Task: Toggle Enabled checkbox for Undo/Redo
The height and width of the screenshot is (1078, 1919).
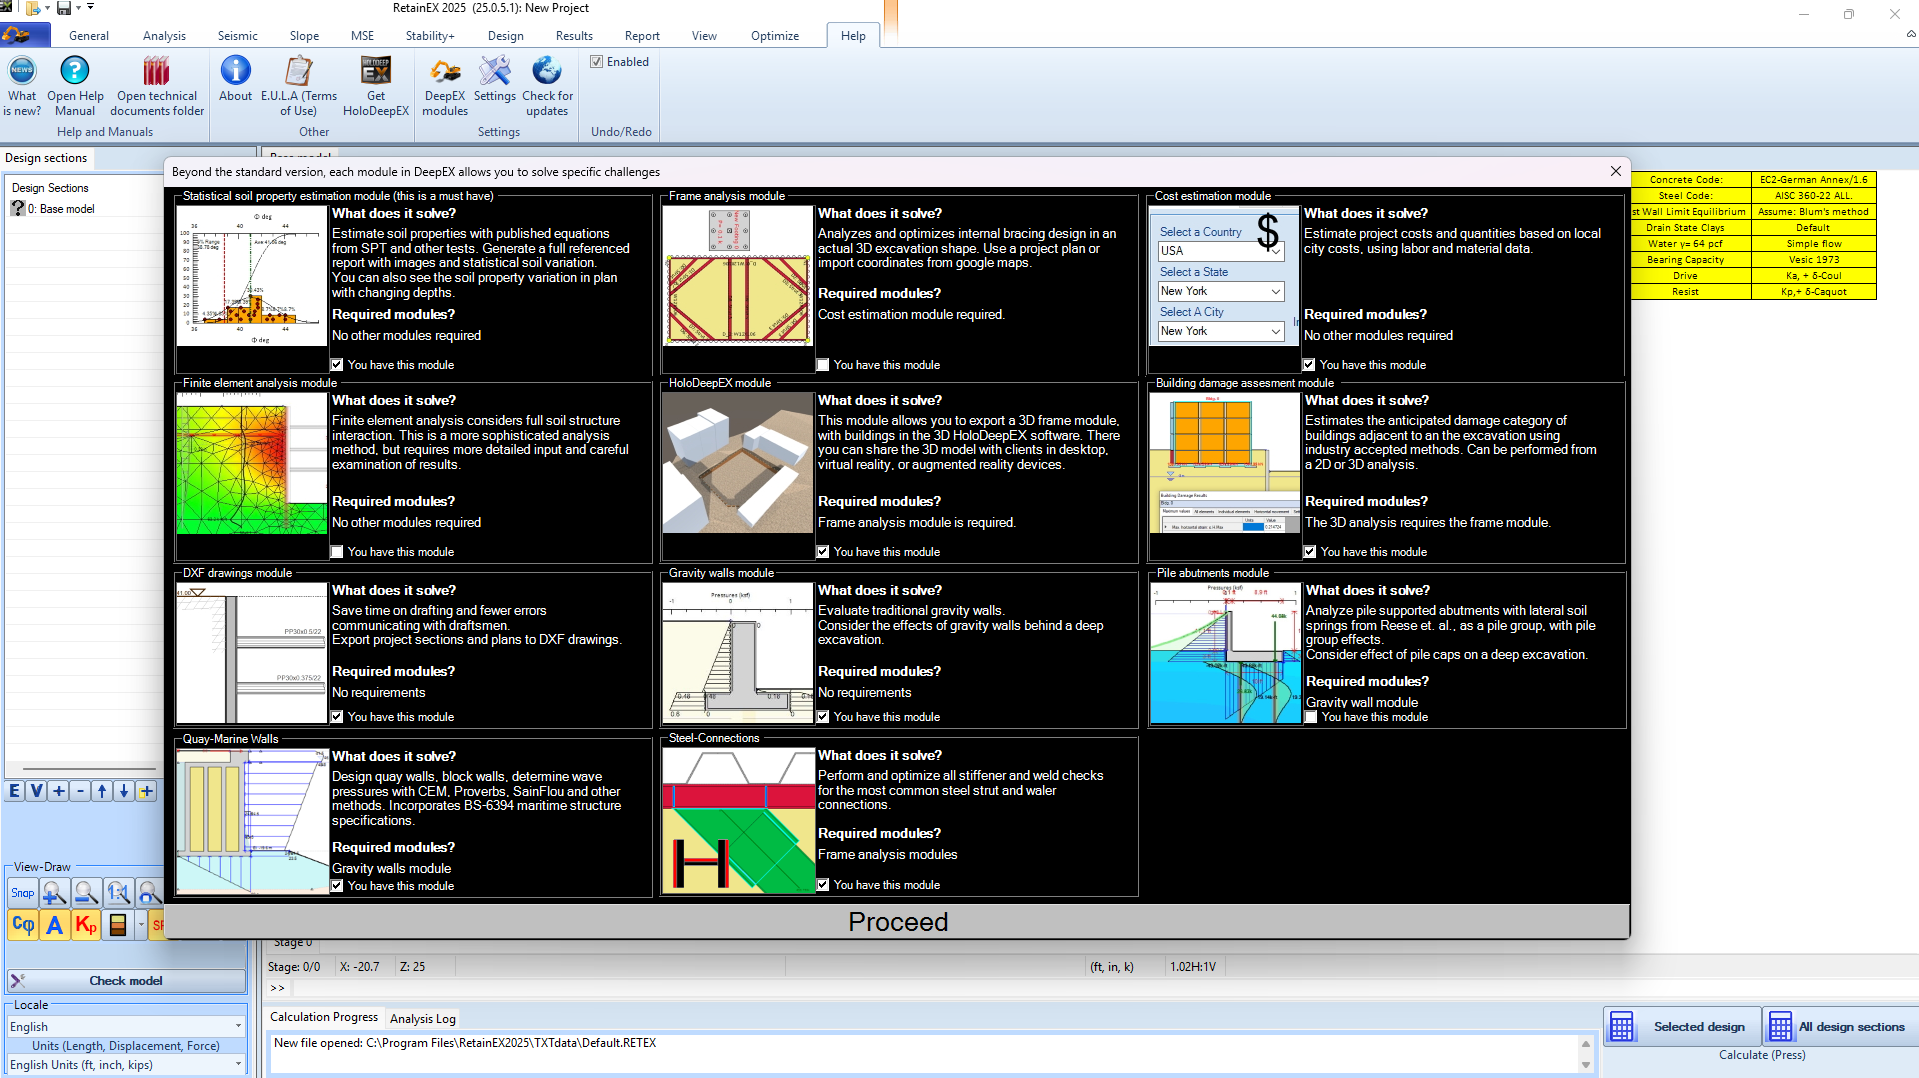Action: [597, 62]
